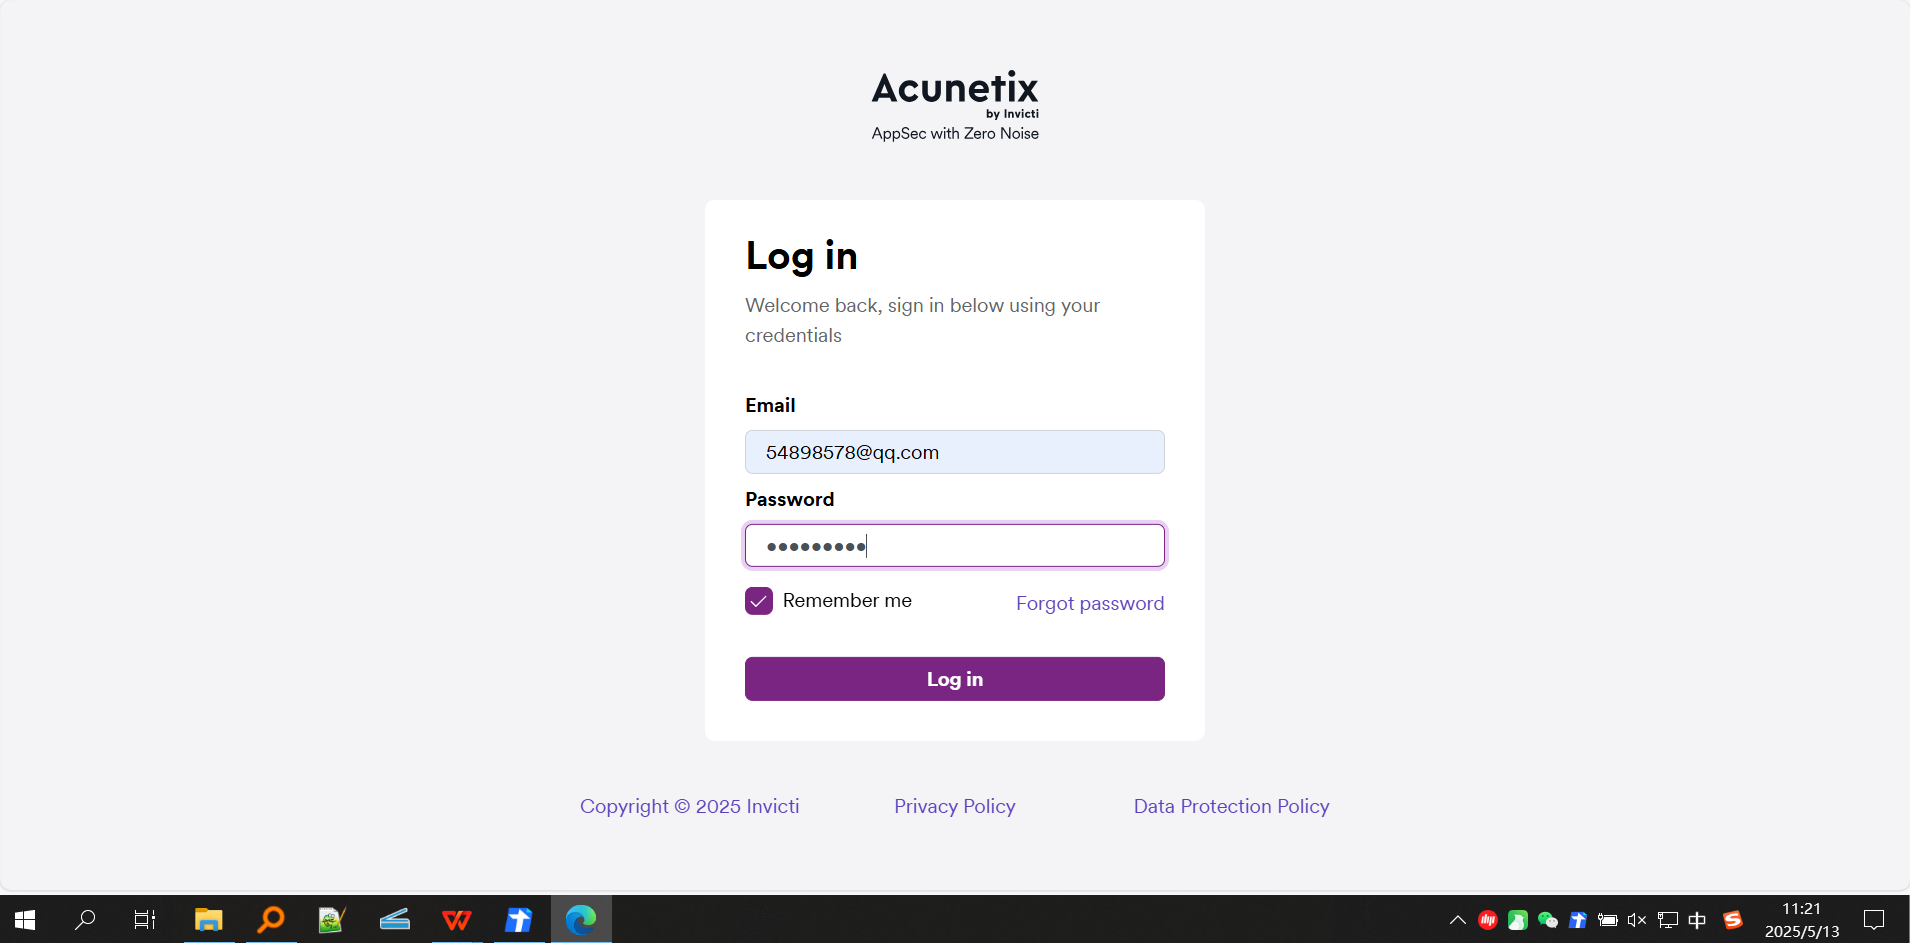1910x943 pixels.
Task: Launch the orange magnifier search app
Action: click(x=270, y=919)
